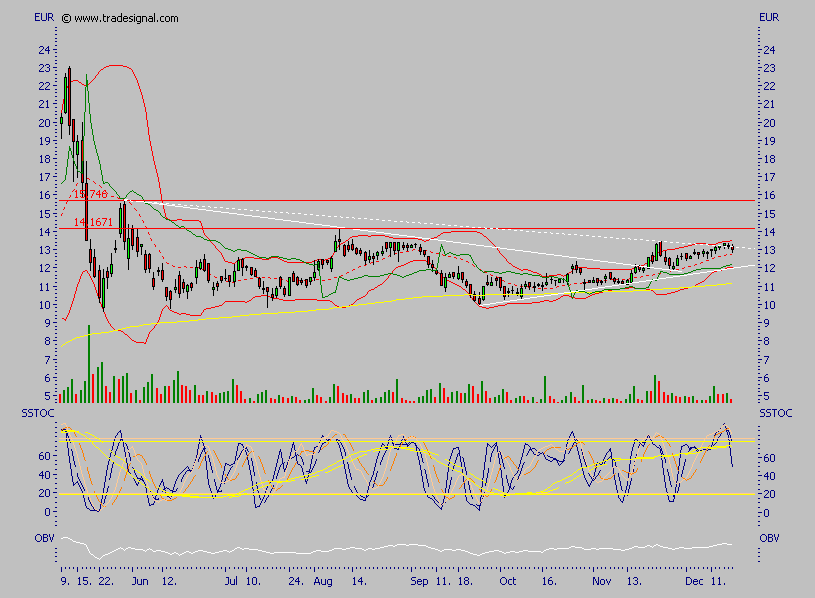This screenshot has height=598, width=815.
Task: Select the Jun date on the time axis
Action: 139,580
